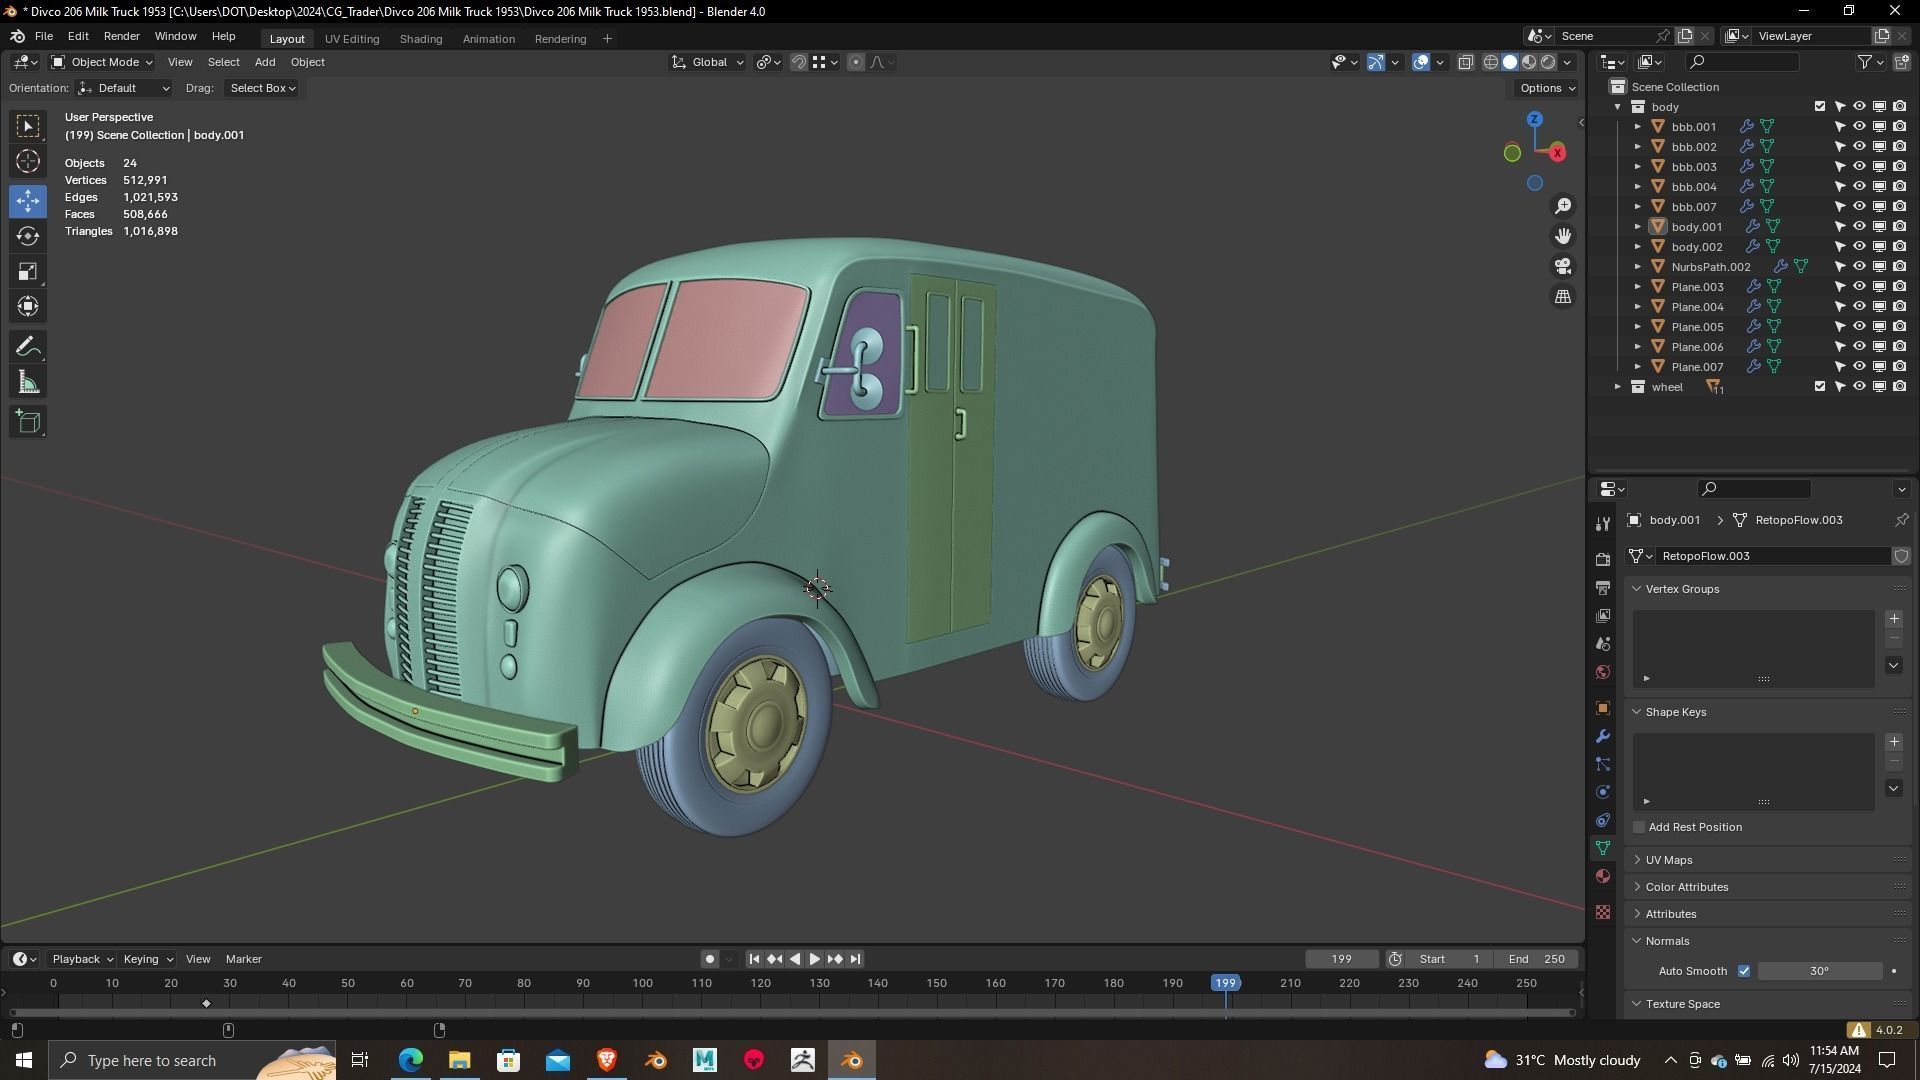The height and width of the screenshot is (1080, 1920).
Task: Click the current frame 199 field
Action: tap(1341, 959)
